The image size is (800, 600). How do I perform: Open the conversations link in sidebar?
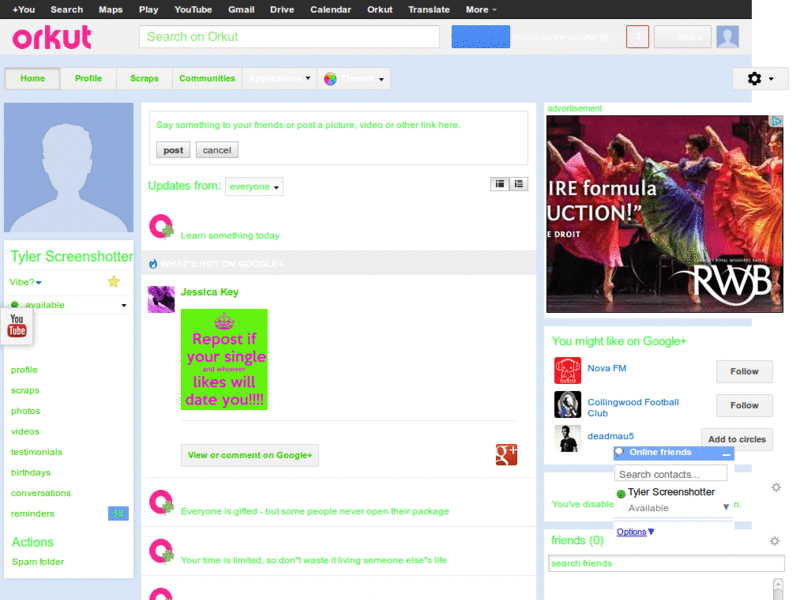tap(41, 493)
